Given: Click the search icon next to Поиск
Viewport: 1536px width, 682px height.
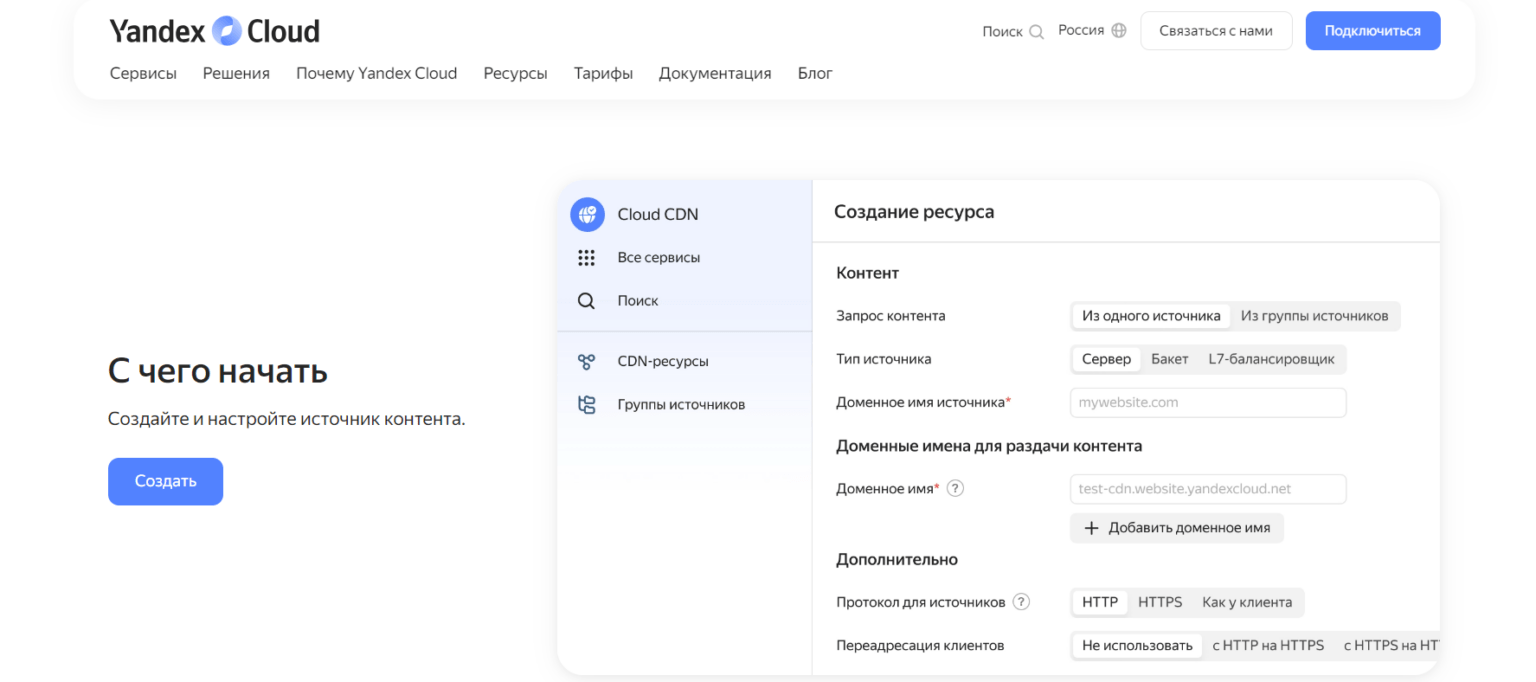Looking at the screenshot, I should point(1038,31).
